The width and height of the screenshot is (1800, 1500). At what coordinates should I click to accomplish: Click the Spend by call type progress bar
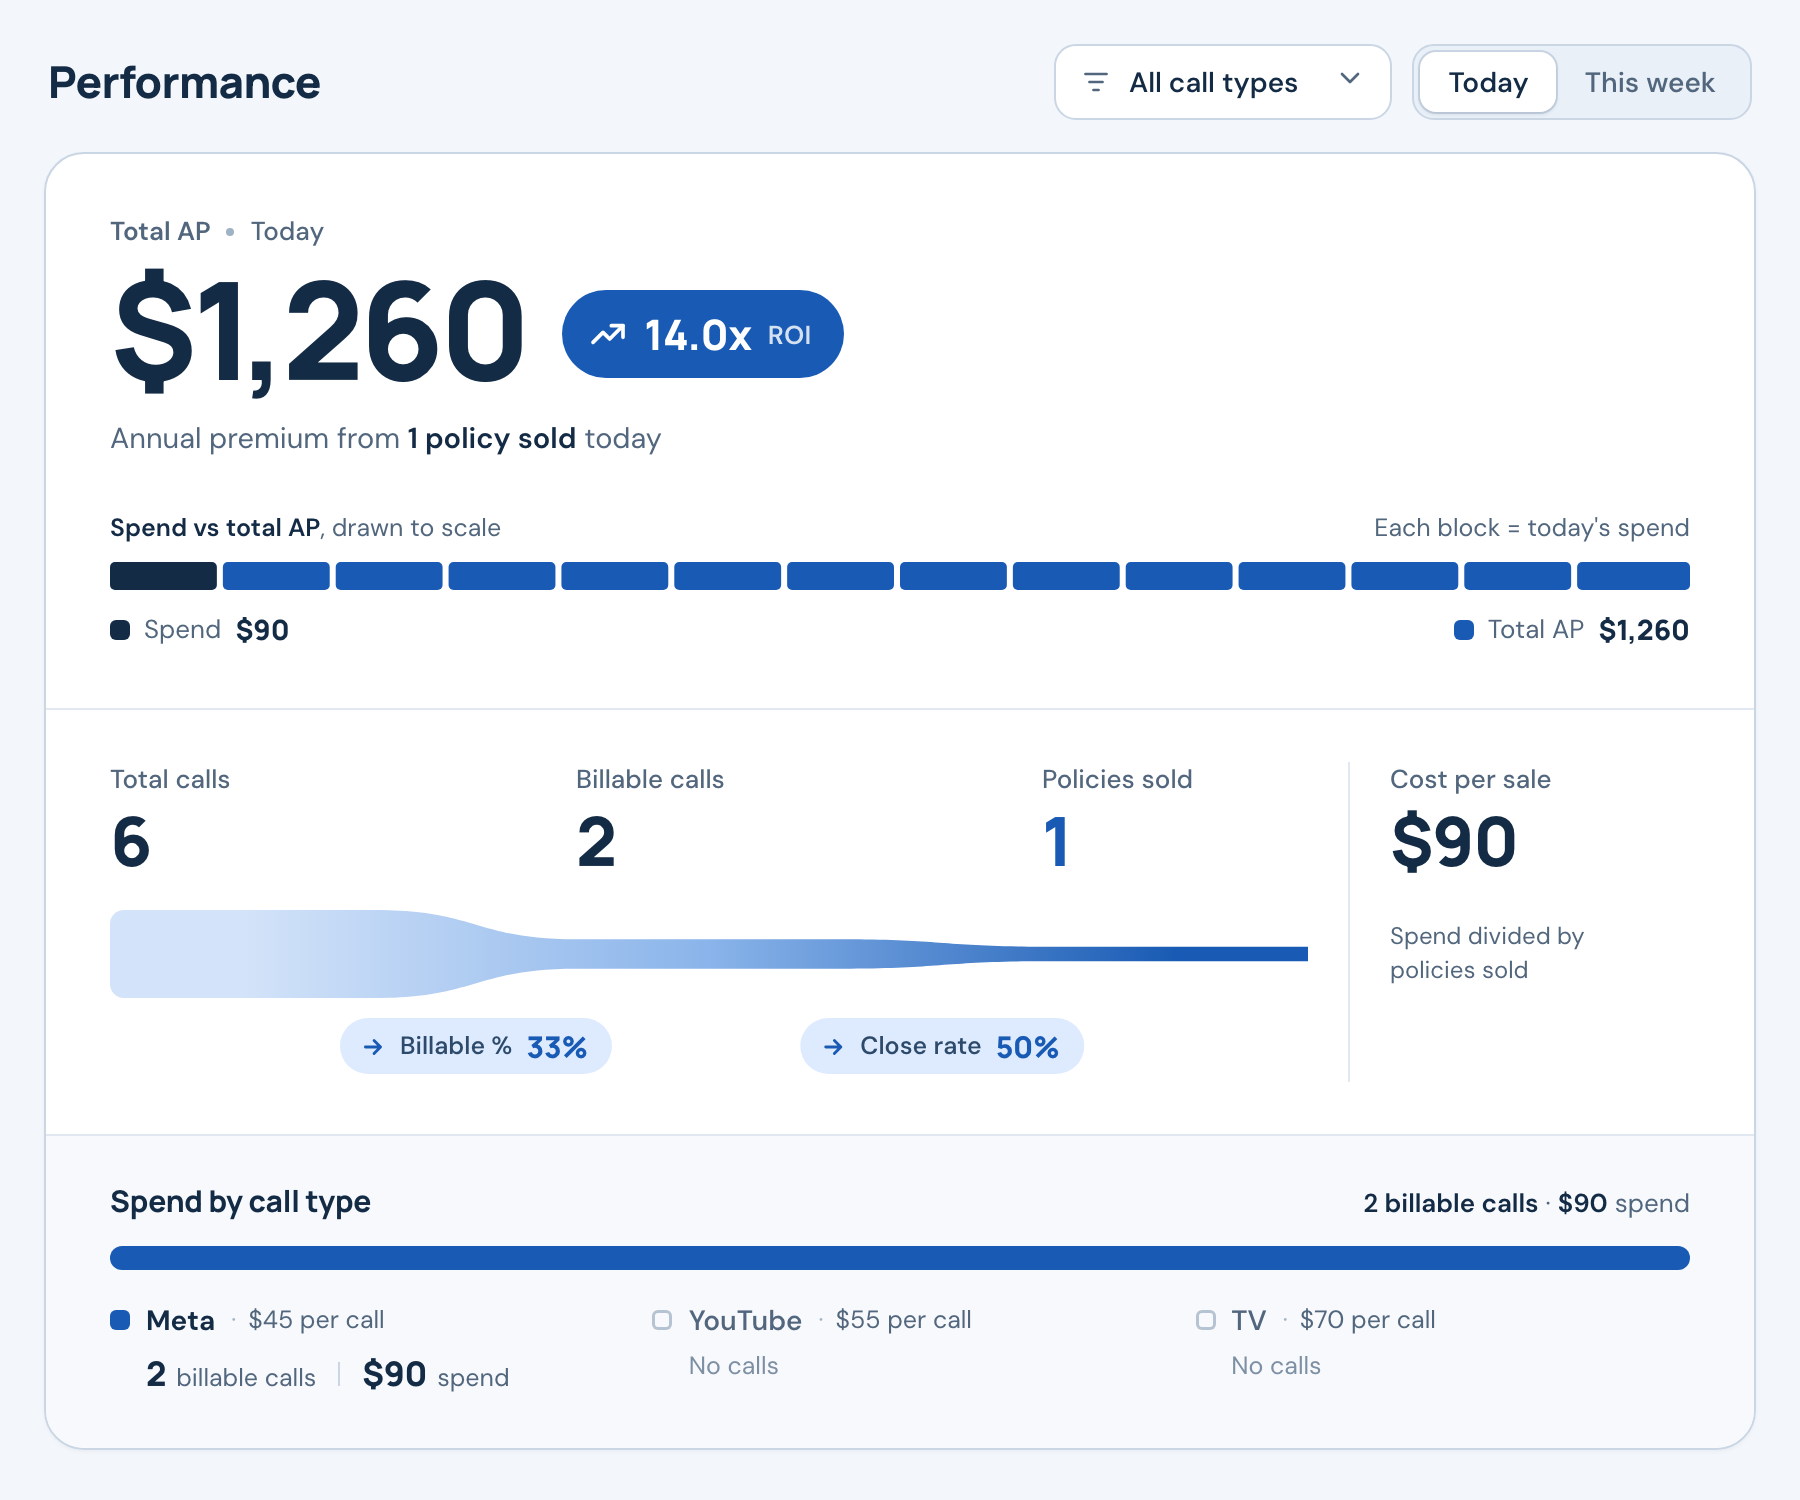900,1258
